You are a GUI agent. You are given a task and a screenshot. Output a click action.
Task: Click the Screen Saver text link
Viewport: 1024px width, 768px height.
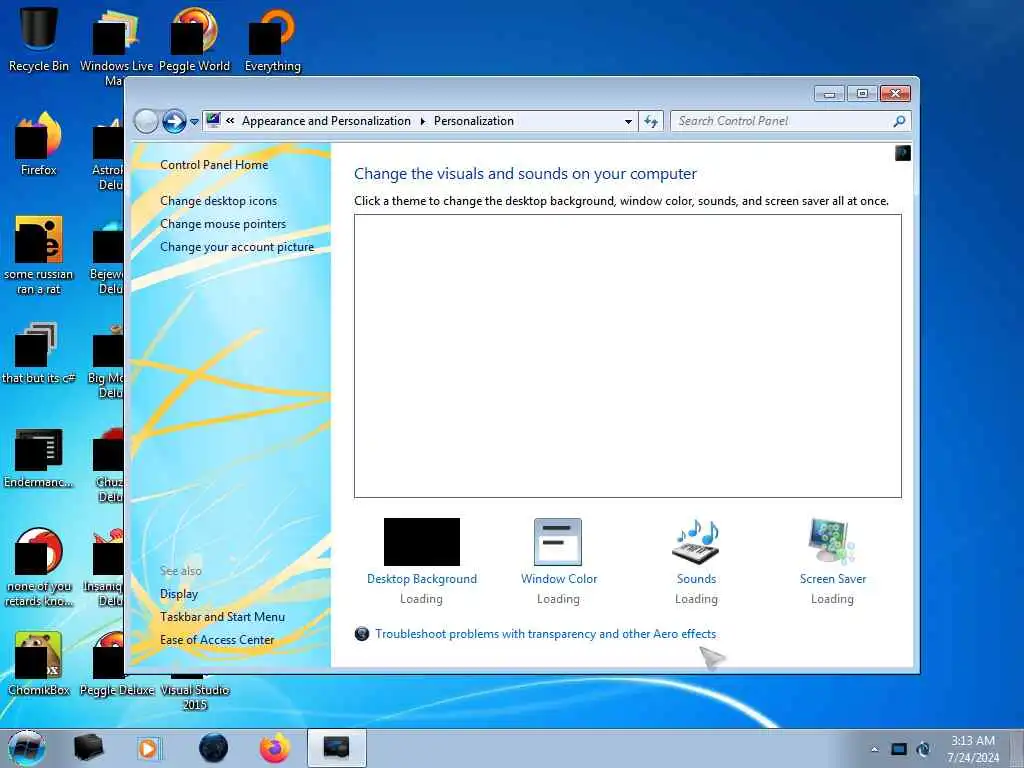[x=833, y=579]
